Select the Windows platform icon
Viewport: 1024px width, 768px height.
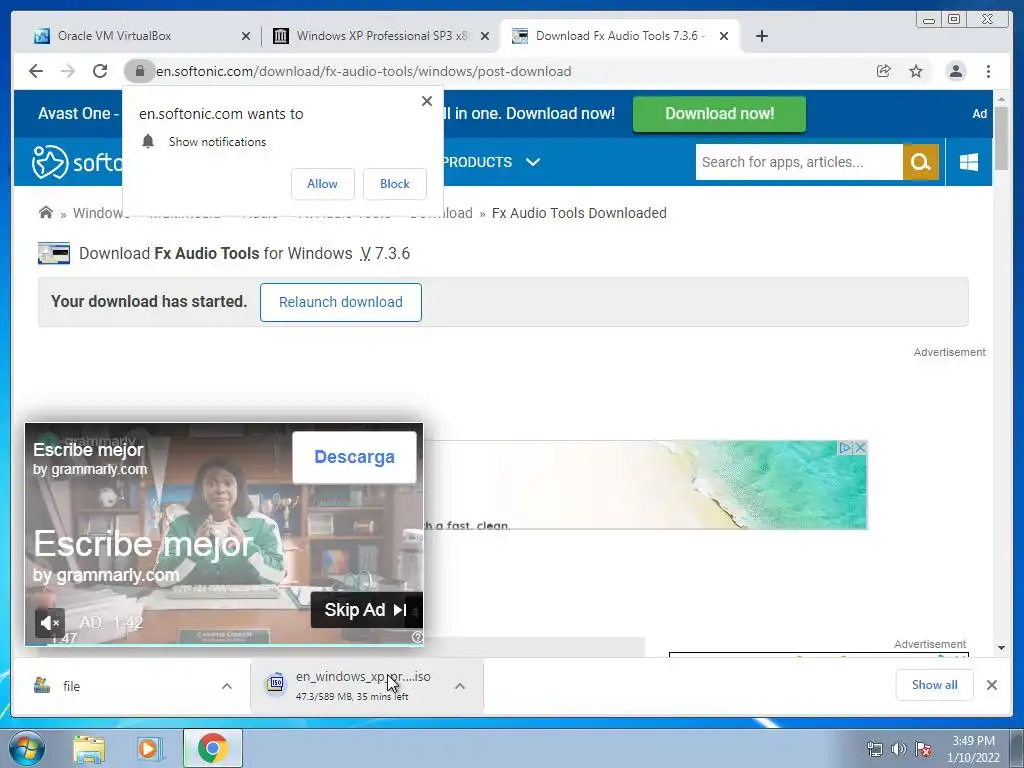coord(969,162)
